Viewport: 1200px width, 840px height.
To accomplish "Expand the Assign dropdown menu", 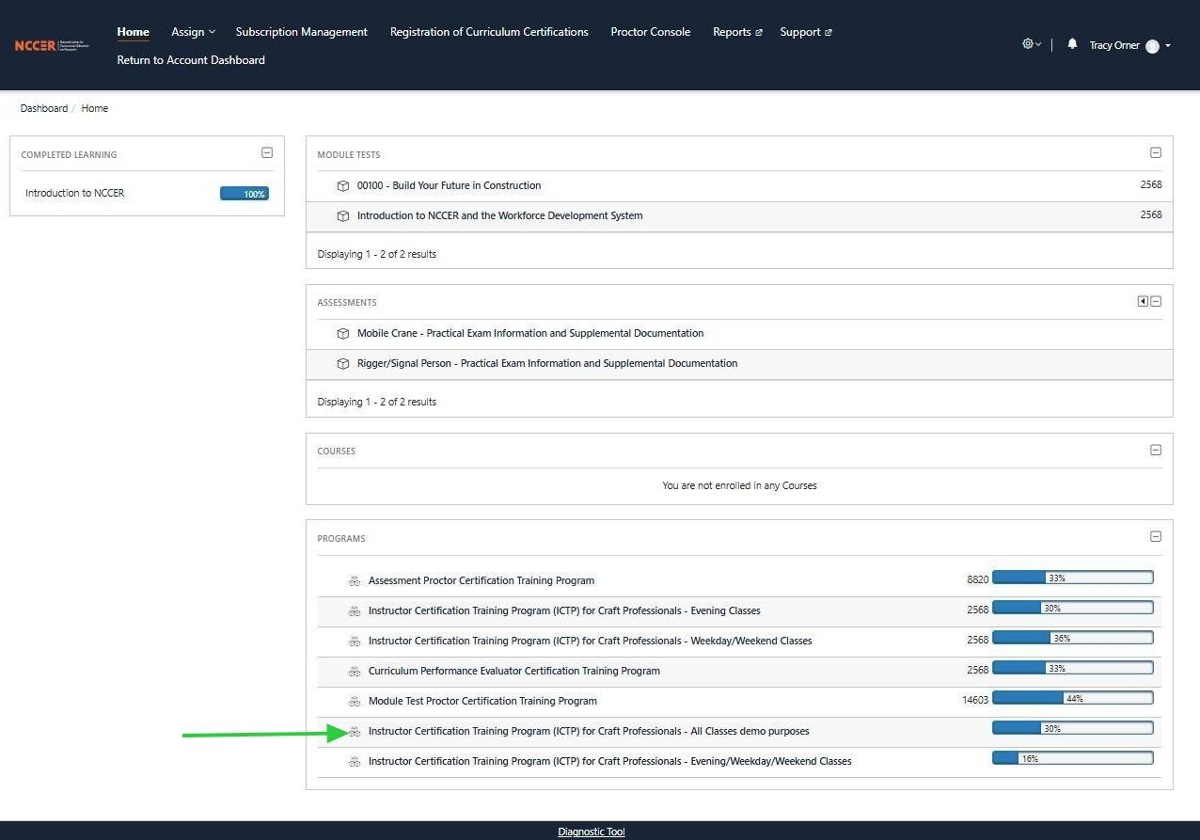I will [x=193, y=32].
